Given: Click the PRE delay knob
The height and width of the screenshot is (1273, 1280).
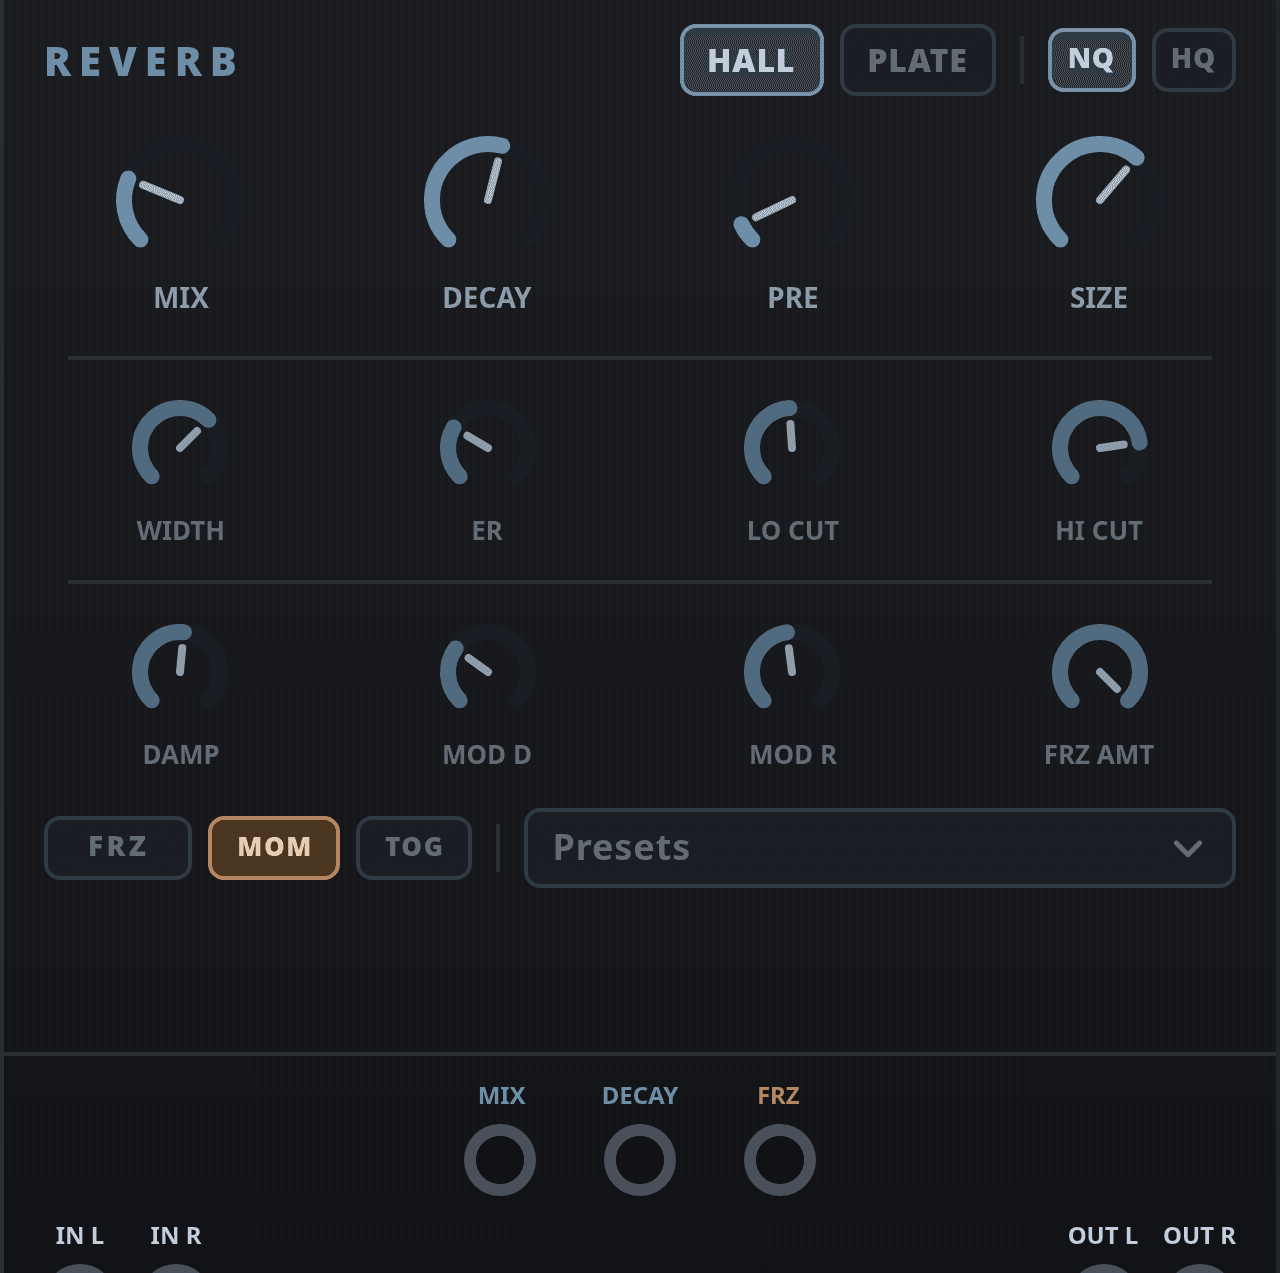Looking at the screenshot, I should [x=792, y=198].
